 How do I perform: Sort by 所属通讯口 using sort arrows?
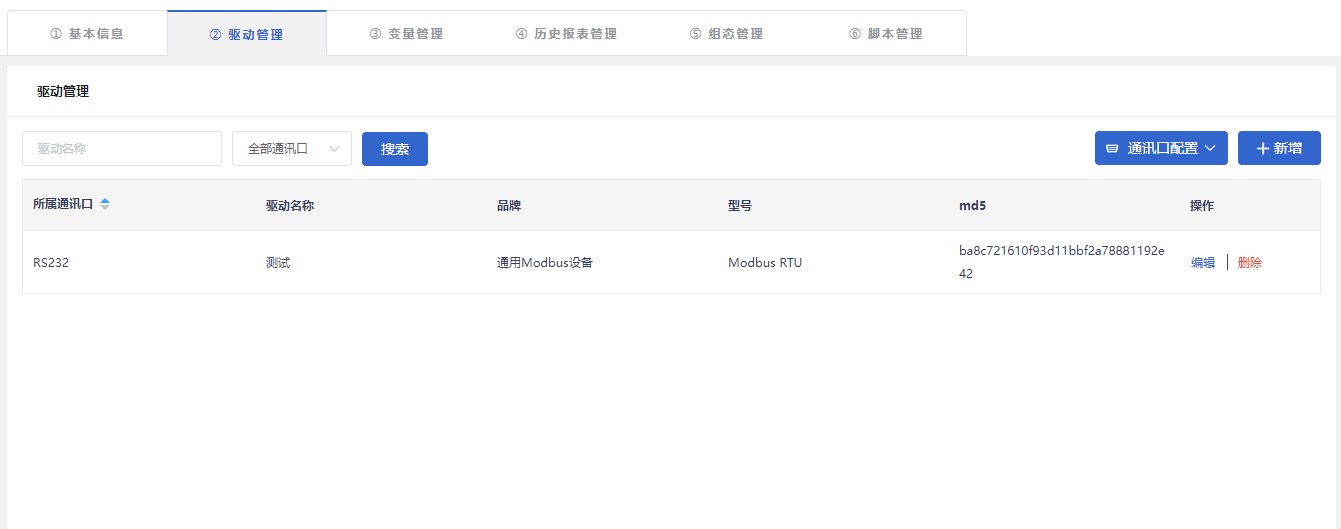tap(105, 204)
